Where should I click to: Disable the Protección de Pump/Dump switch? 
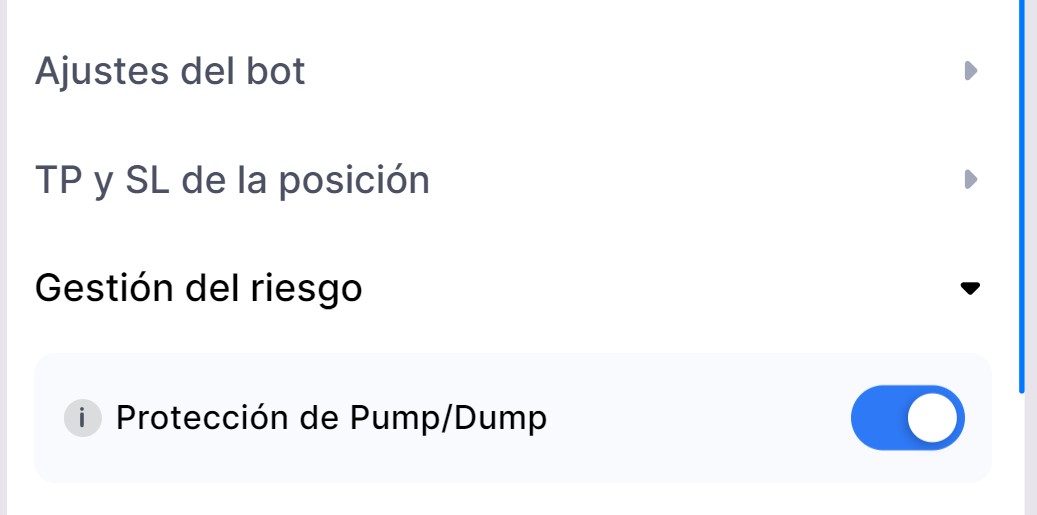click(908, 418)
